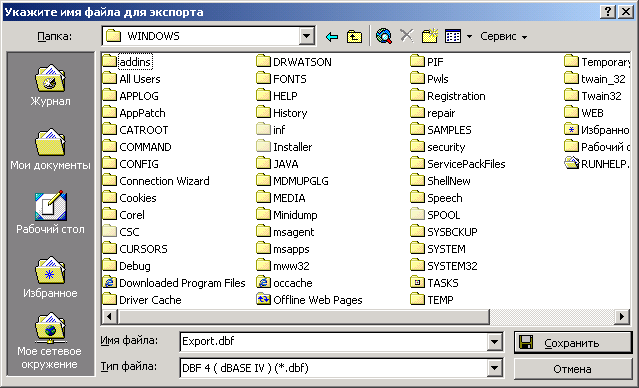The image size is (639, 388).
Task: Open Избранное in the sidebar
Action: pos(50,277)
